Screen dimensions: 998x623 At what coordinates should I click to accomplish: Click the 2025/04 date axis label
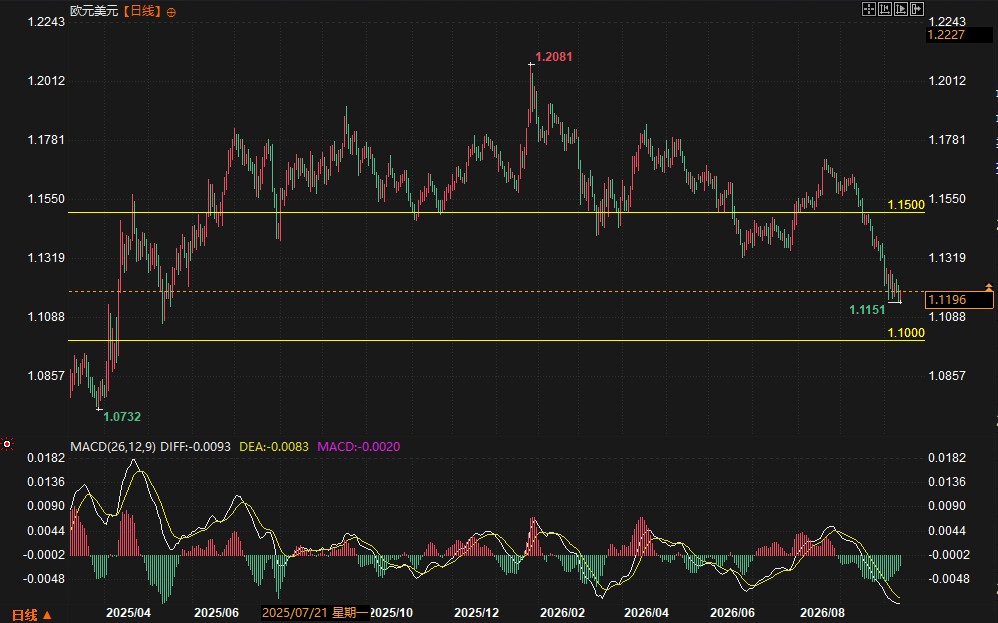[x=129, y=613]
